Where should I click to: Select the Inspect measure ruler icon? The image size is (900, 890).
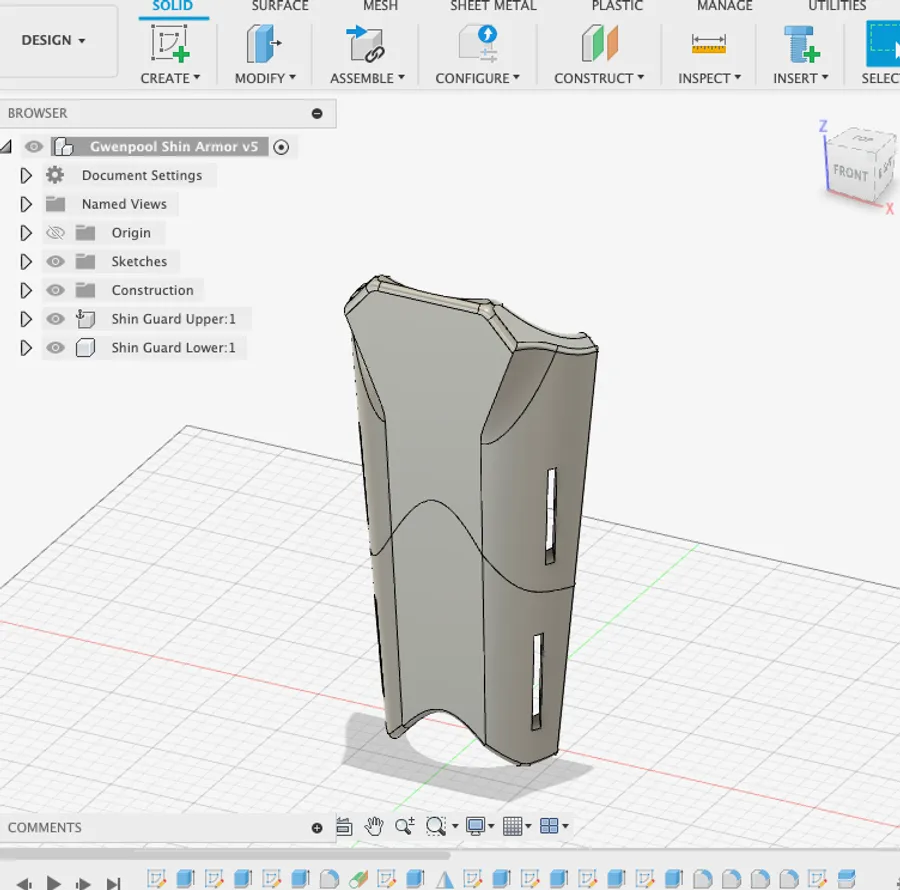tap(709, 44)
